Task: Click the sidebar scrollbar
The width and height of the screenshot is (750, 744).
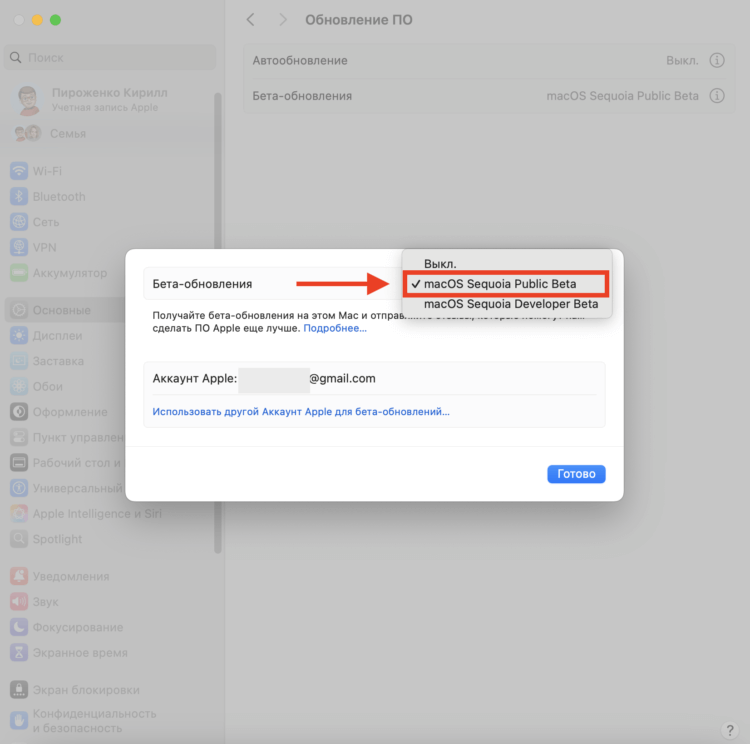Action: [218, 323]
